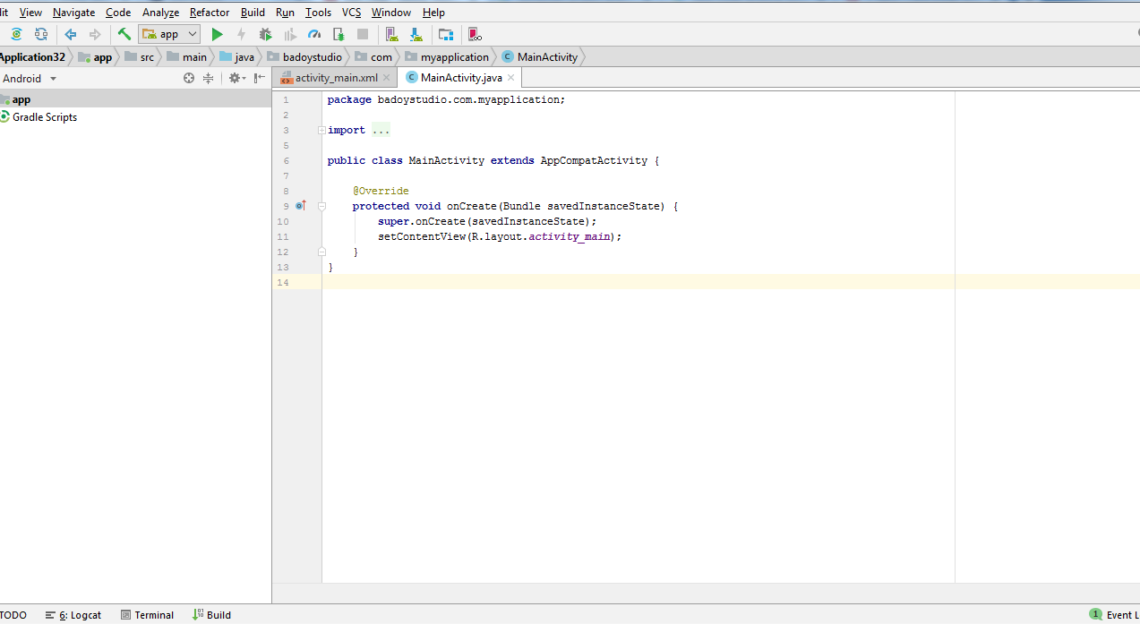Viewport: 1140px width, 624px height.
Task: Navigate back with the left arrow icon
Action: click(70, 34)
